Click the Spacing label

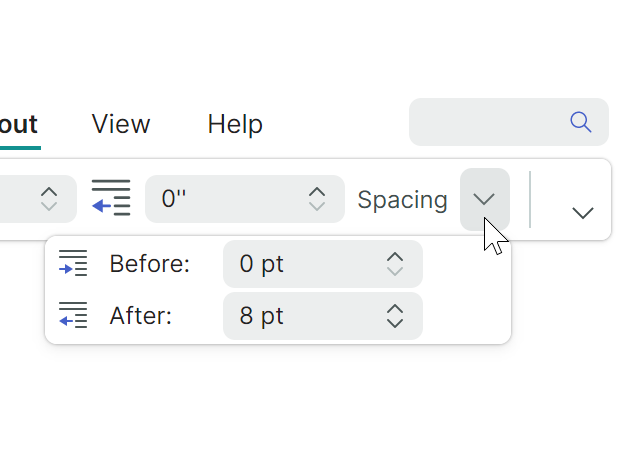[x=402, y=199]
